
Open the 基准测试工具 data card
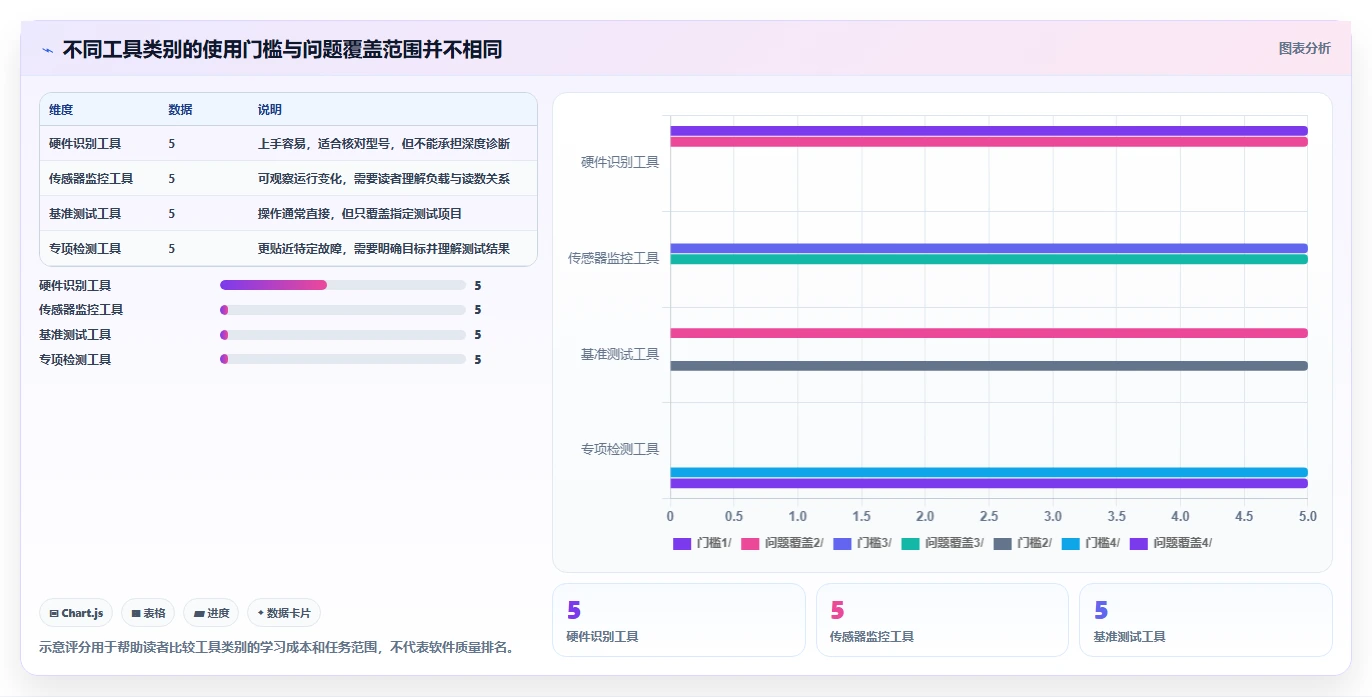point(1205,620)
